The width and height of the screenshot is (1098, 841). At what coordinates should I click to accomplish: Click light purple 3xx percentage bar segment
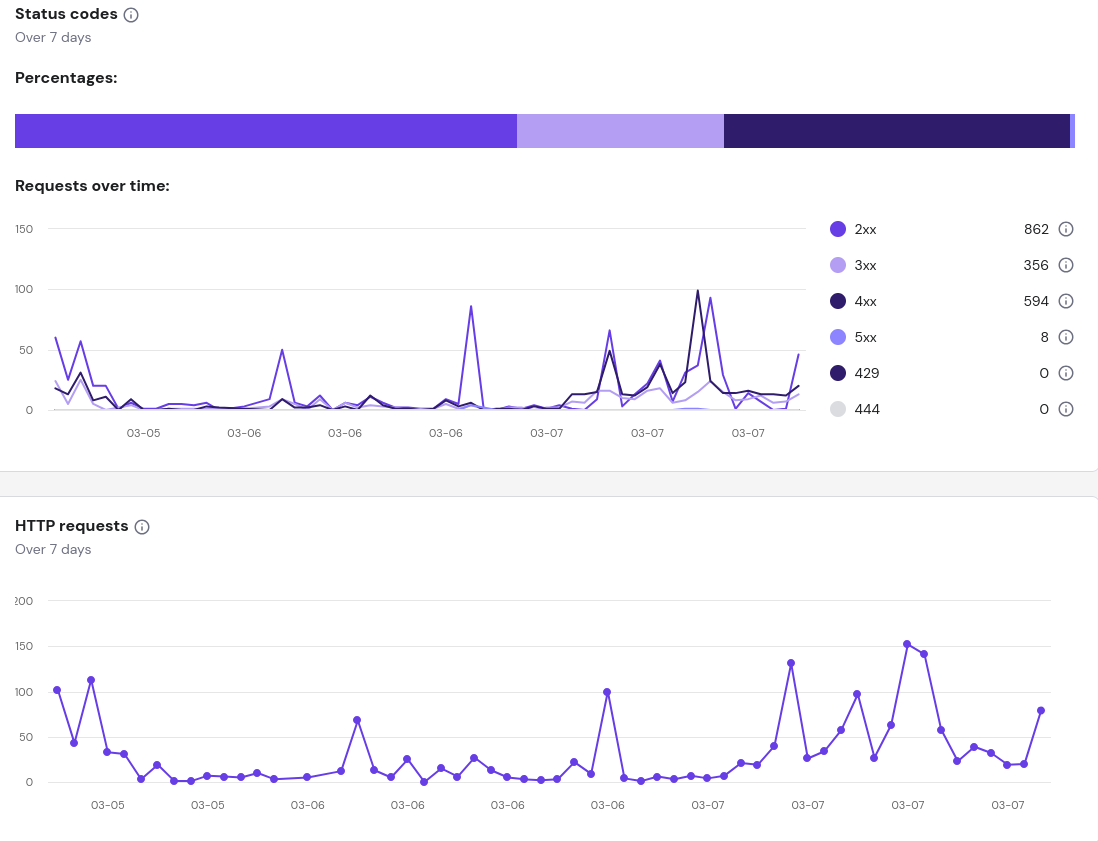[620, 131]
